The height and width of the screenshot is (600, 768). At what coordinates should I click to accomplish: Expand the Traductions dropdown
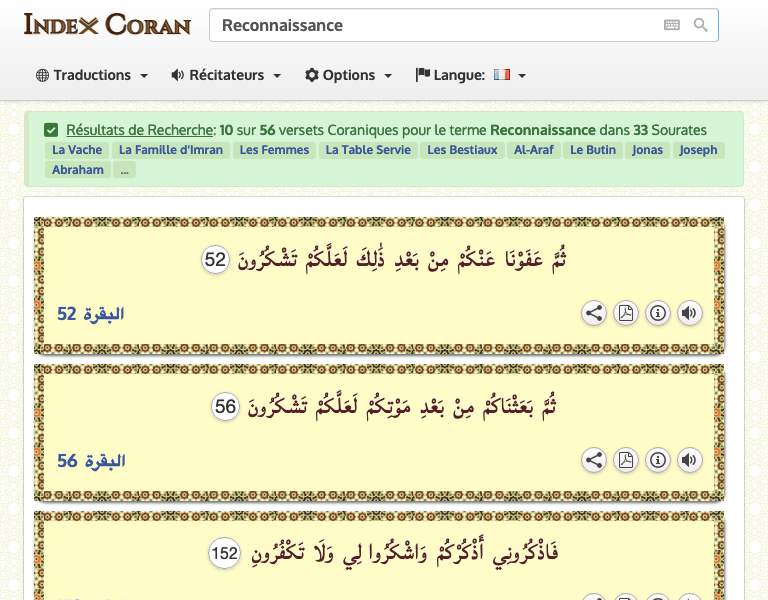click(x=92, y=75)
